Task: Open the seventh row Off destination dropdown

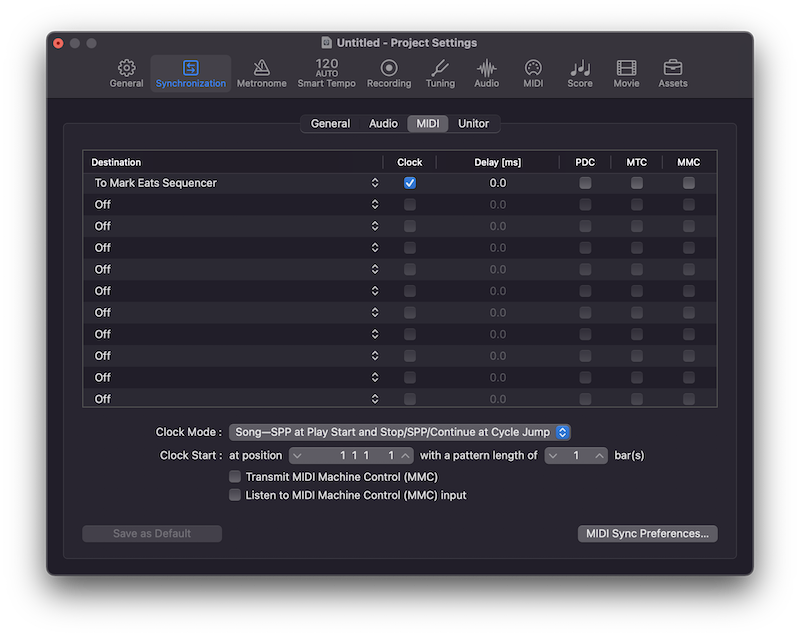Action: point(375,312)
